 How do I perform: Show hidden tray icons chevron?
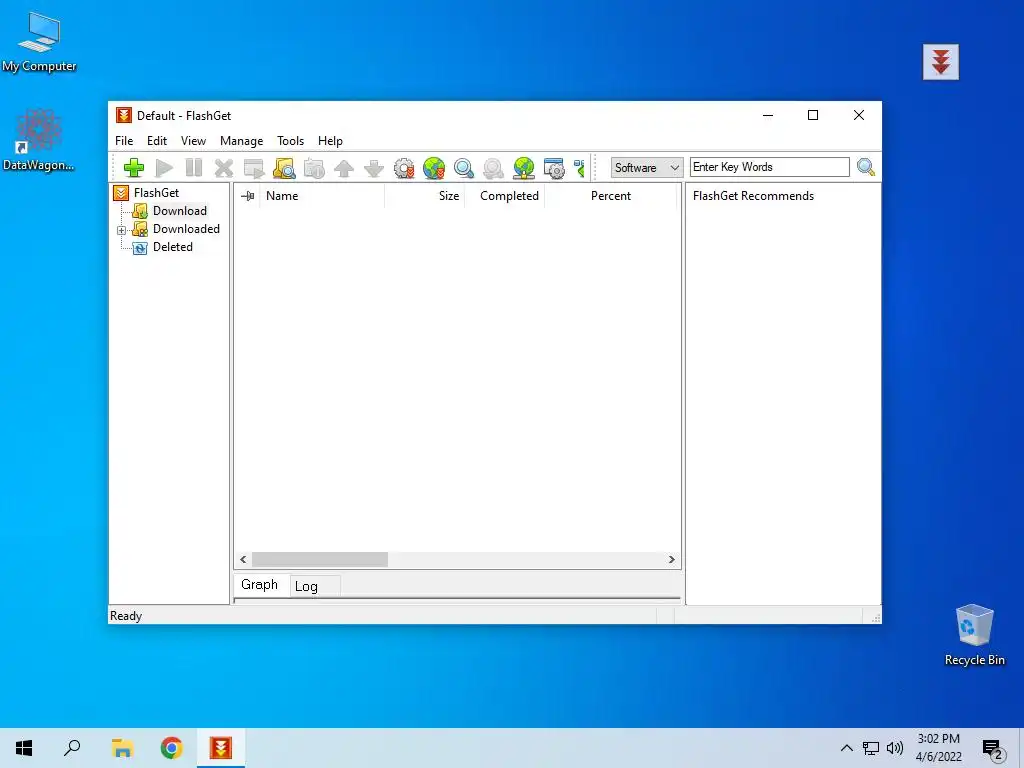(x=846, y=748)
